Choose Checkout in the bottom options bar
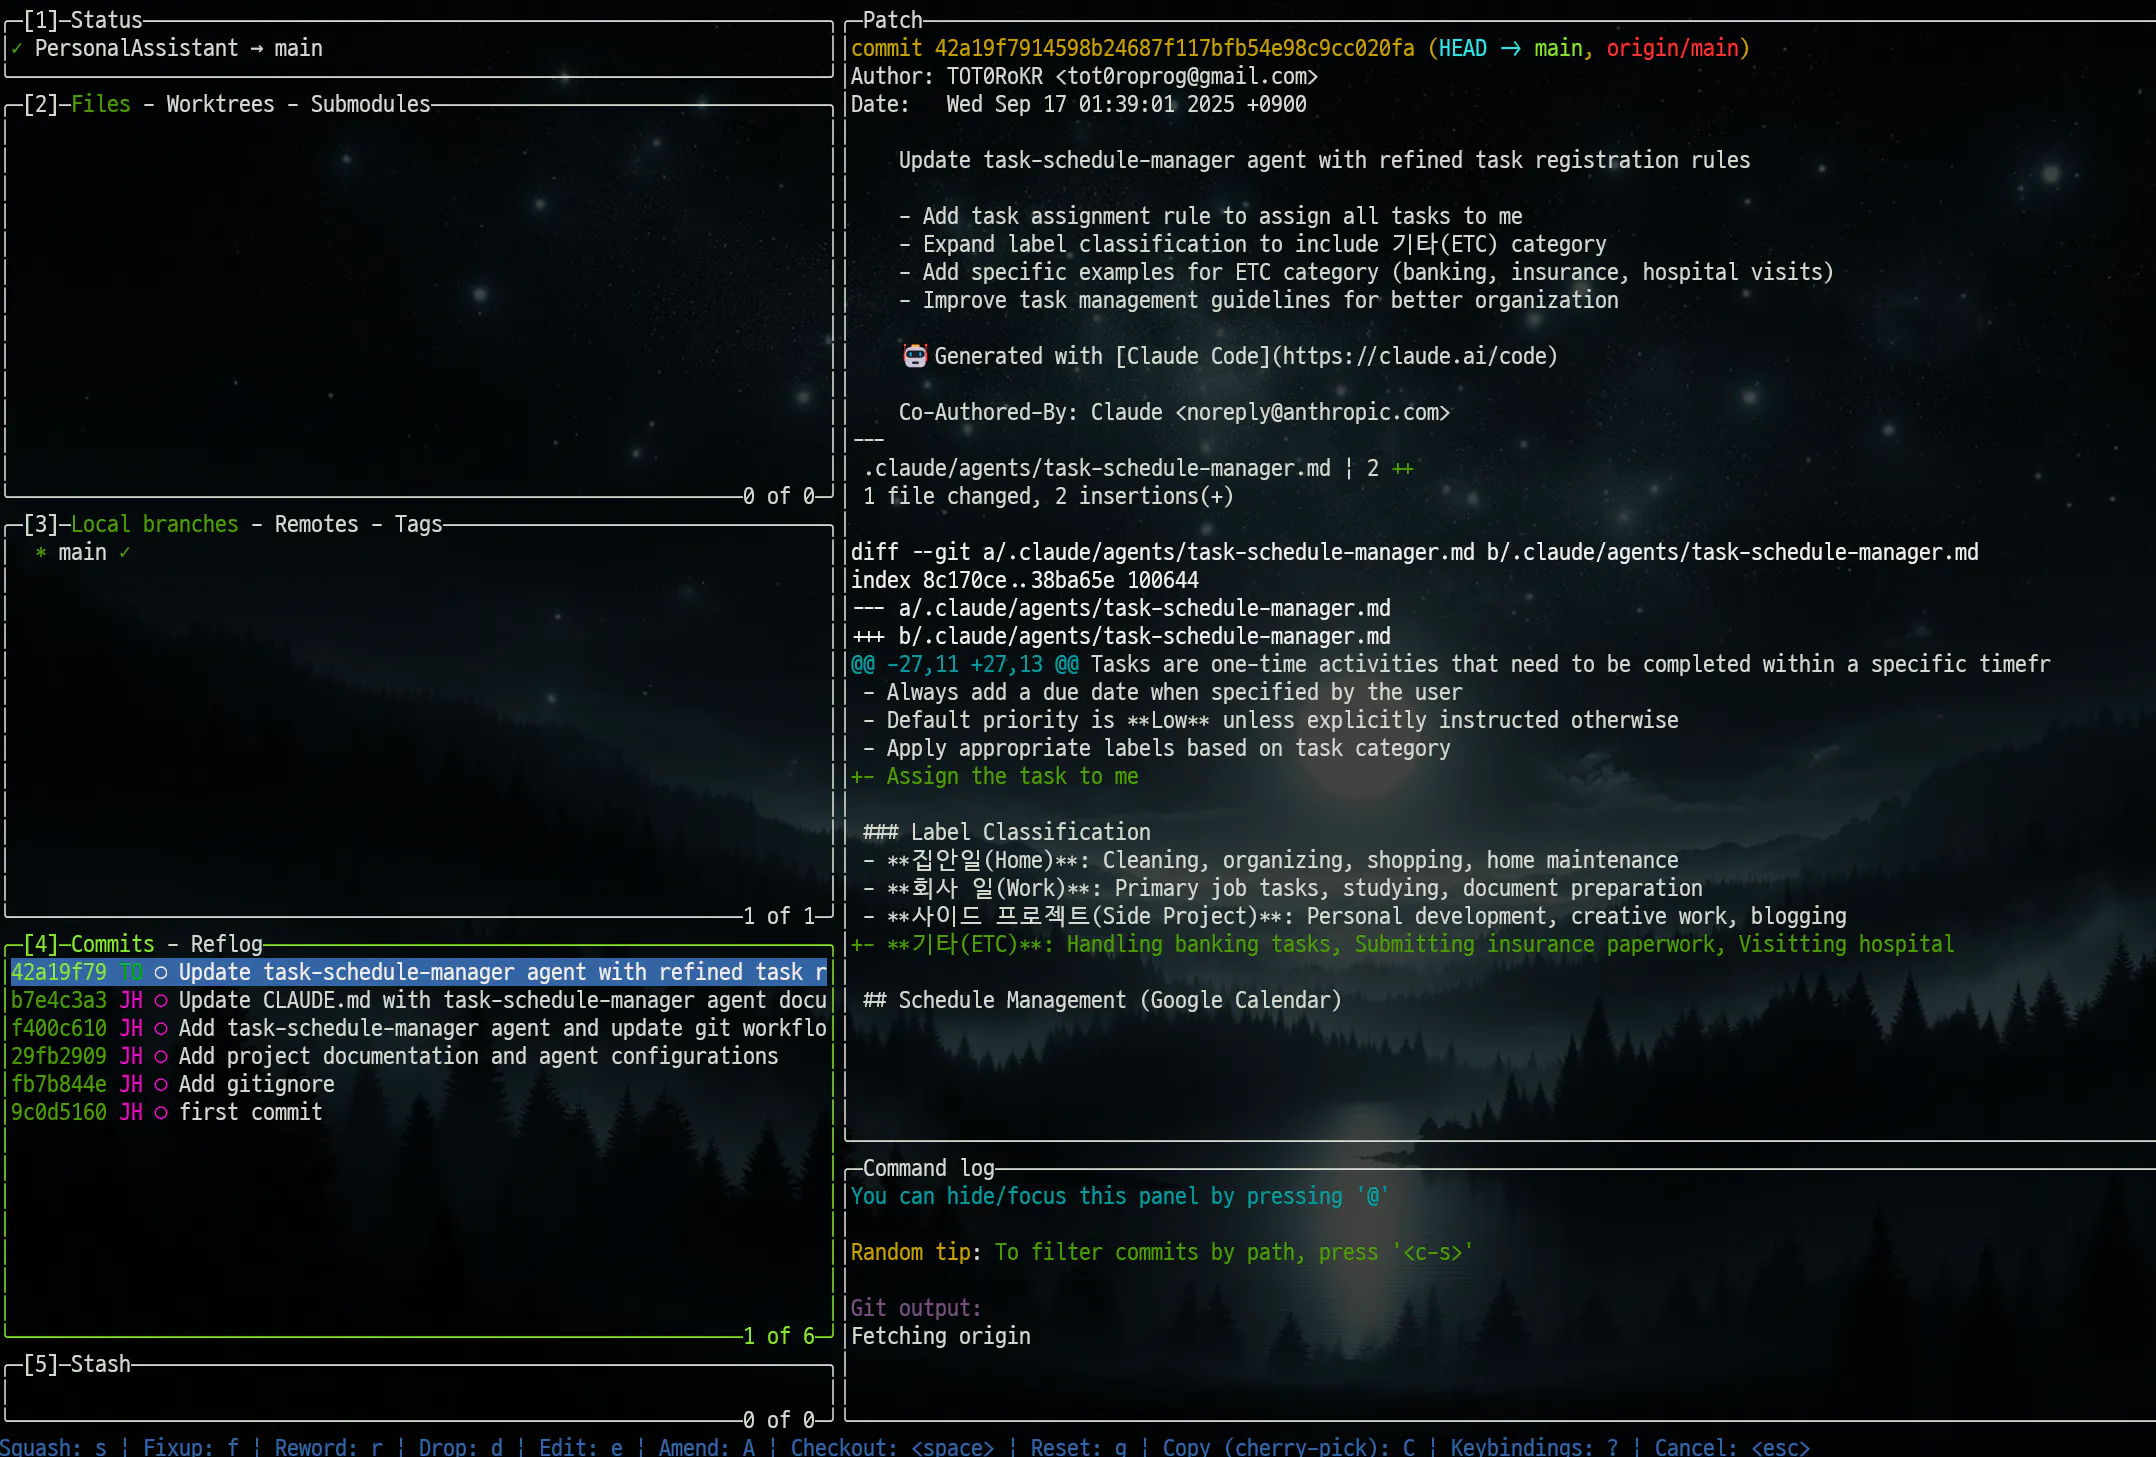The image size is (2156, 1457). click(893, 1447)
